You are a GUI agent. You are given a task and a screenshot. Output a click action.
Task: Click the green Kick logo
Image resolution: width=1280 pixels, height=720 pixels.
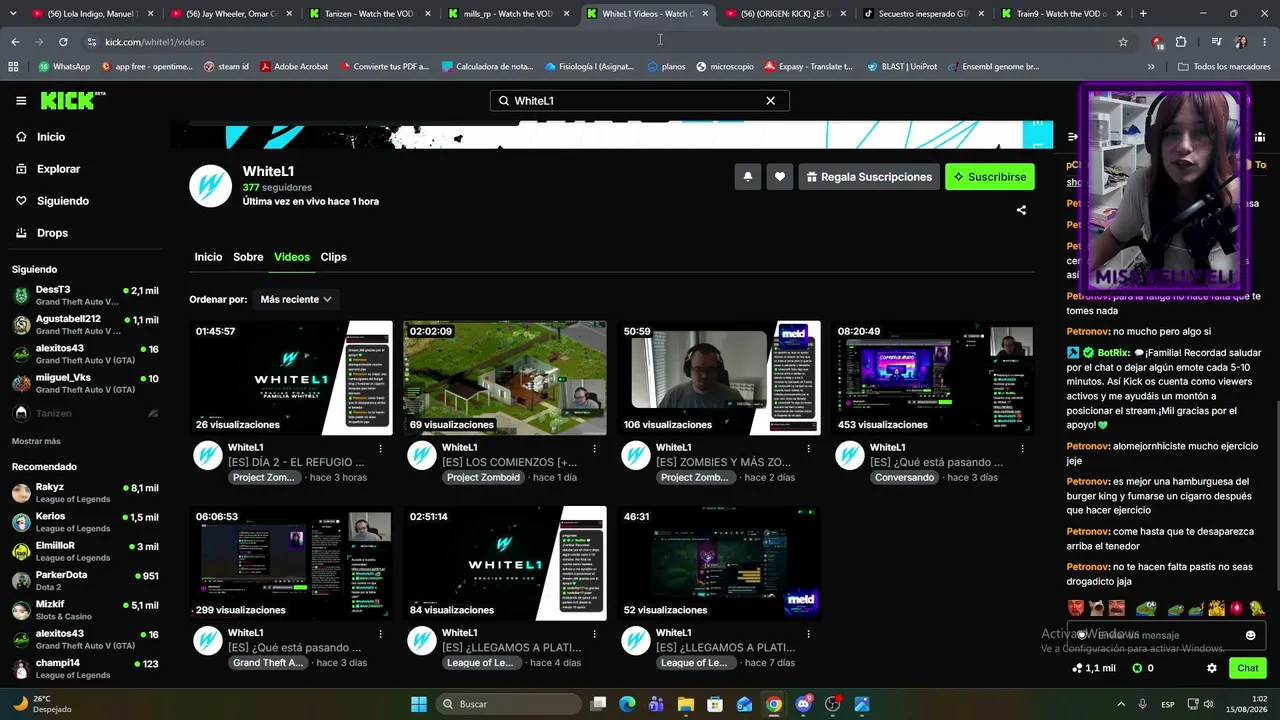click(72, 100)
